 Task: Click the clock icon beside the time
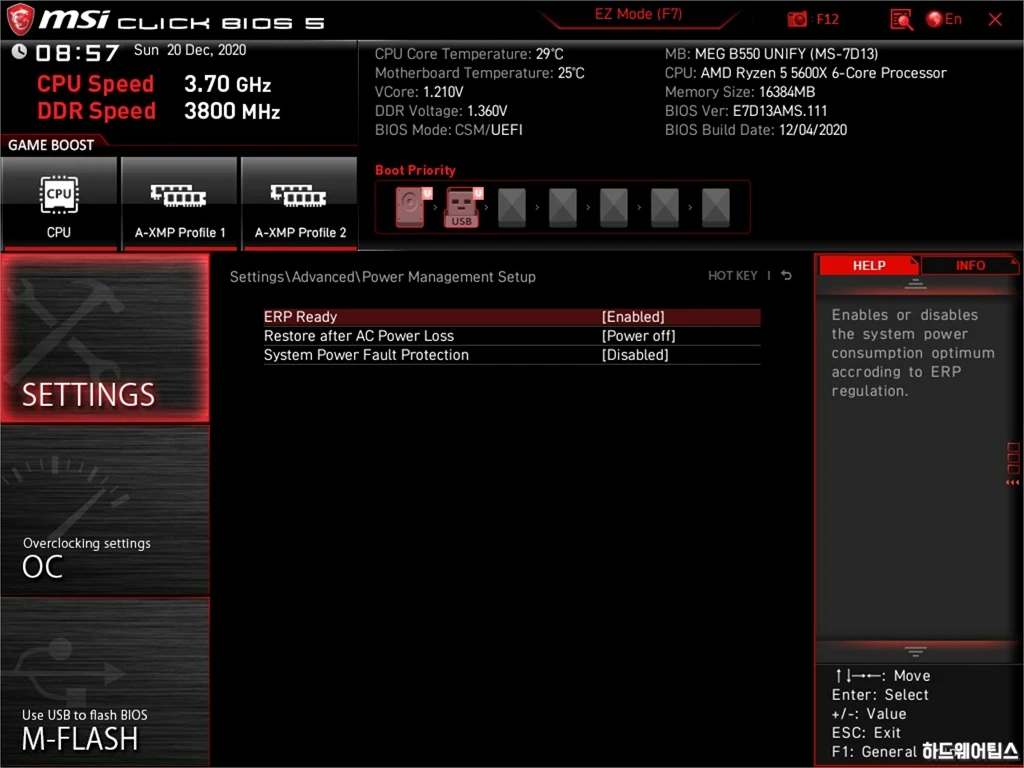19,51
